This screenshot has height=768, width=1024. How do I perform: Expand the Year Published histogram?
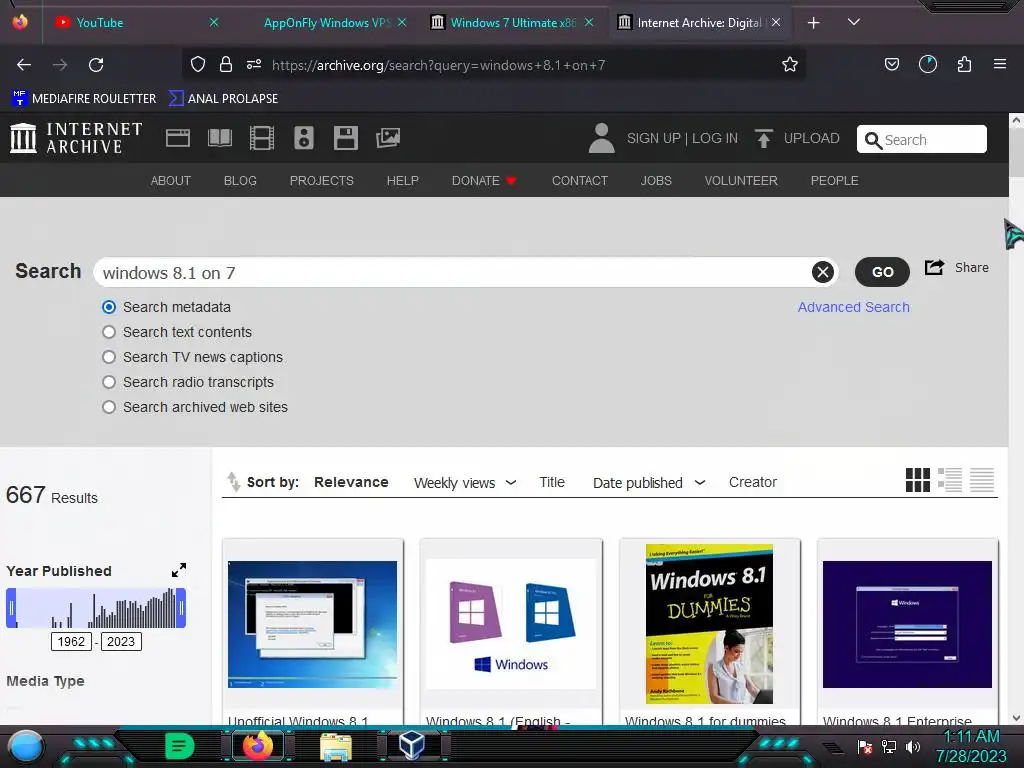point(179,570)
